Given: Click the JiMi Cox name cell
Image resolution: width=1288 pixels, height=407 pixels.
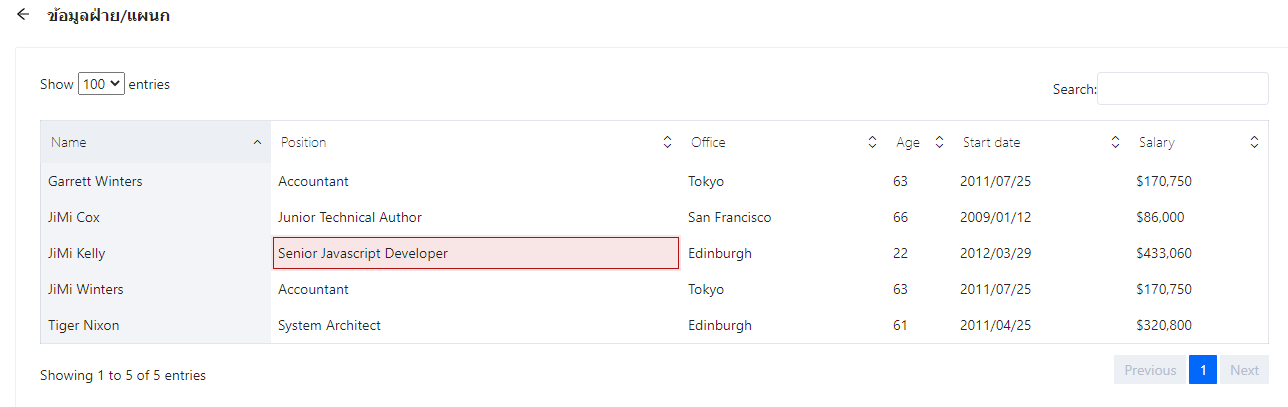Looking at the screenshot, I should (74, 218).
